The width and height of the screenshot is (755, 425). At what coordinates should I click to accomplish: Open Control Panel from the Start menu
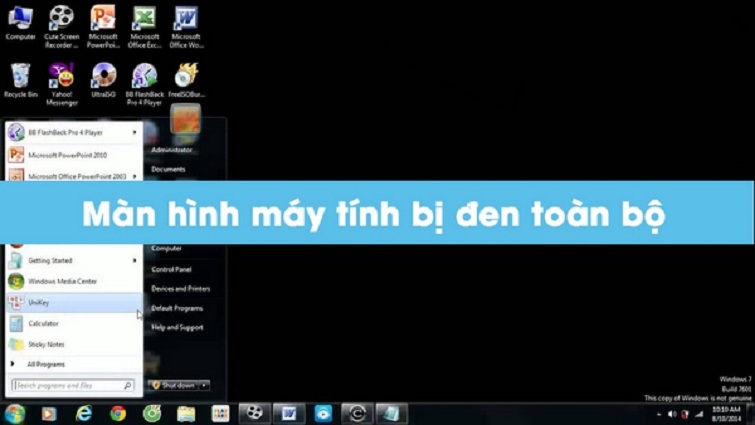pyautogui.click(x=171, y=270)
